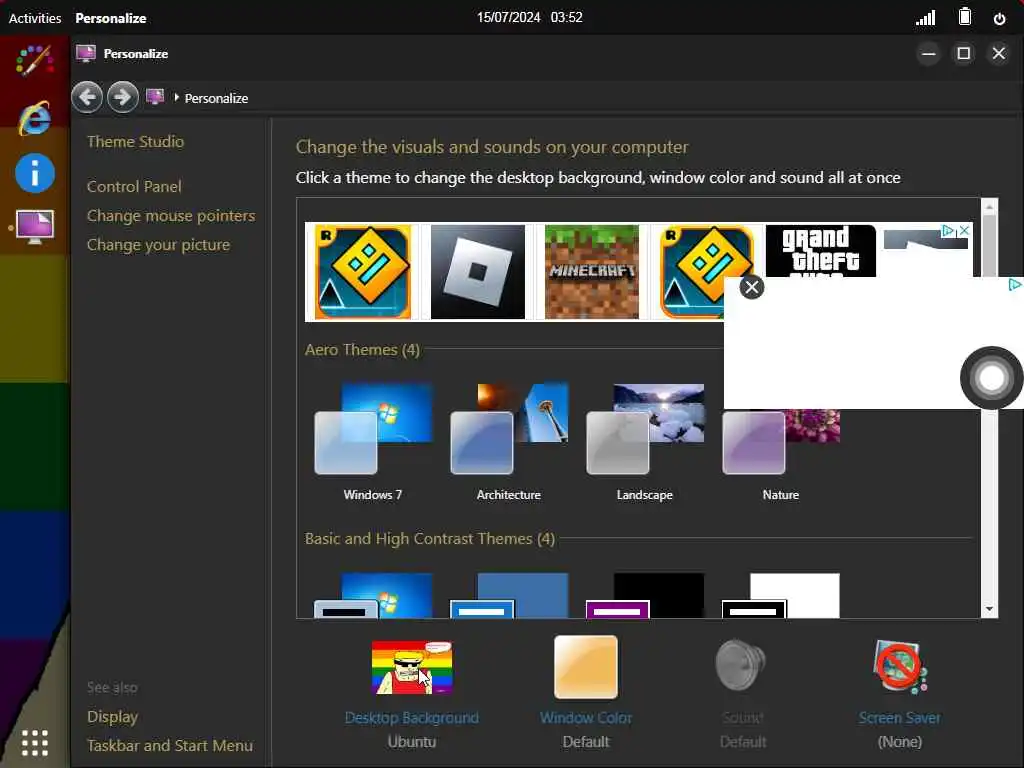Viewport: 1024px width, 768px height.
Task: Click the Personalize window title icon
Action: point(86,53)
